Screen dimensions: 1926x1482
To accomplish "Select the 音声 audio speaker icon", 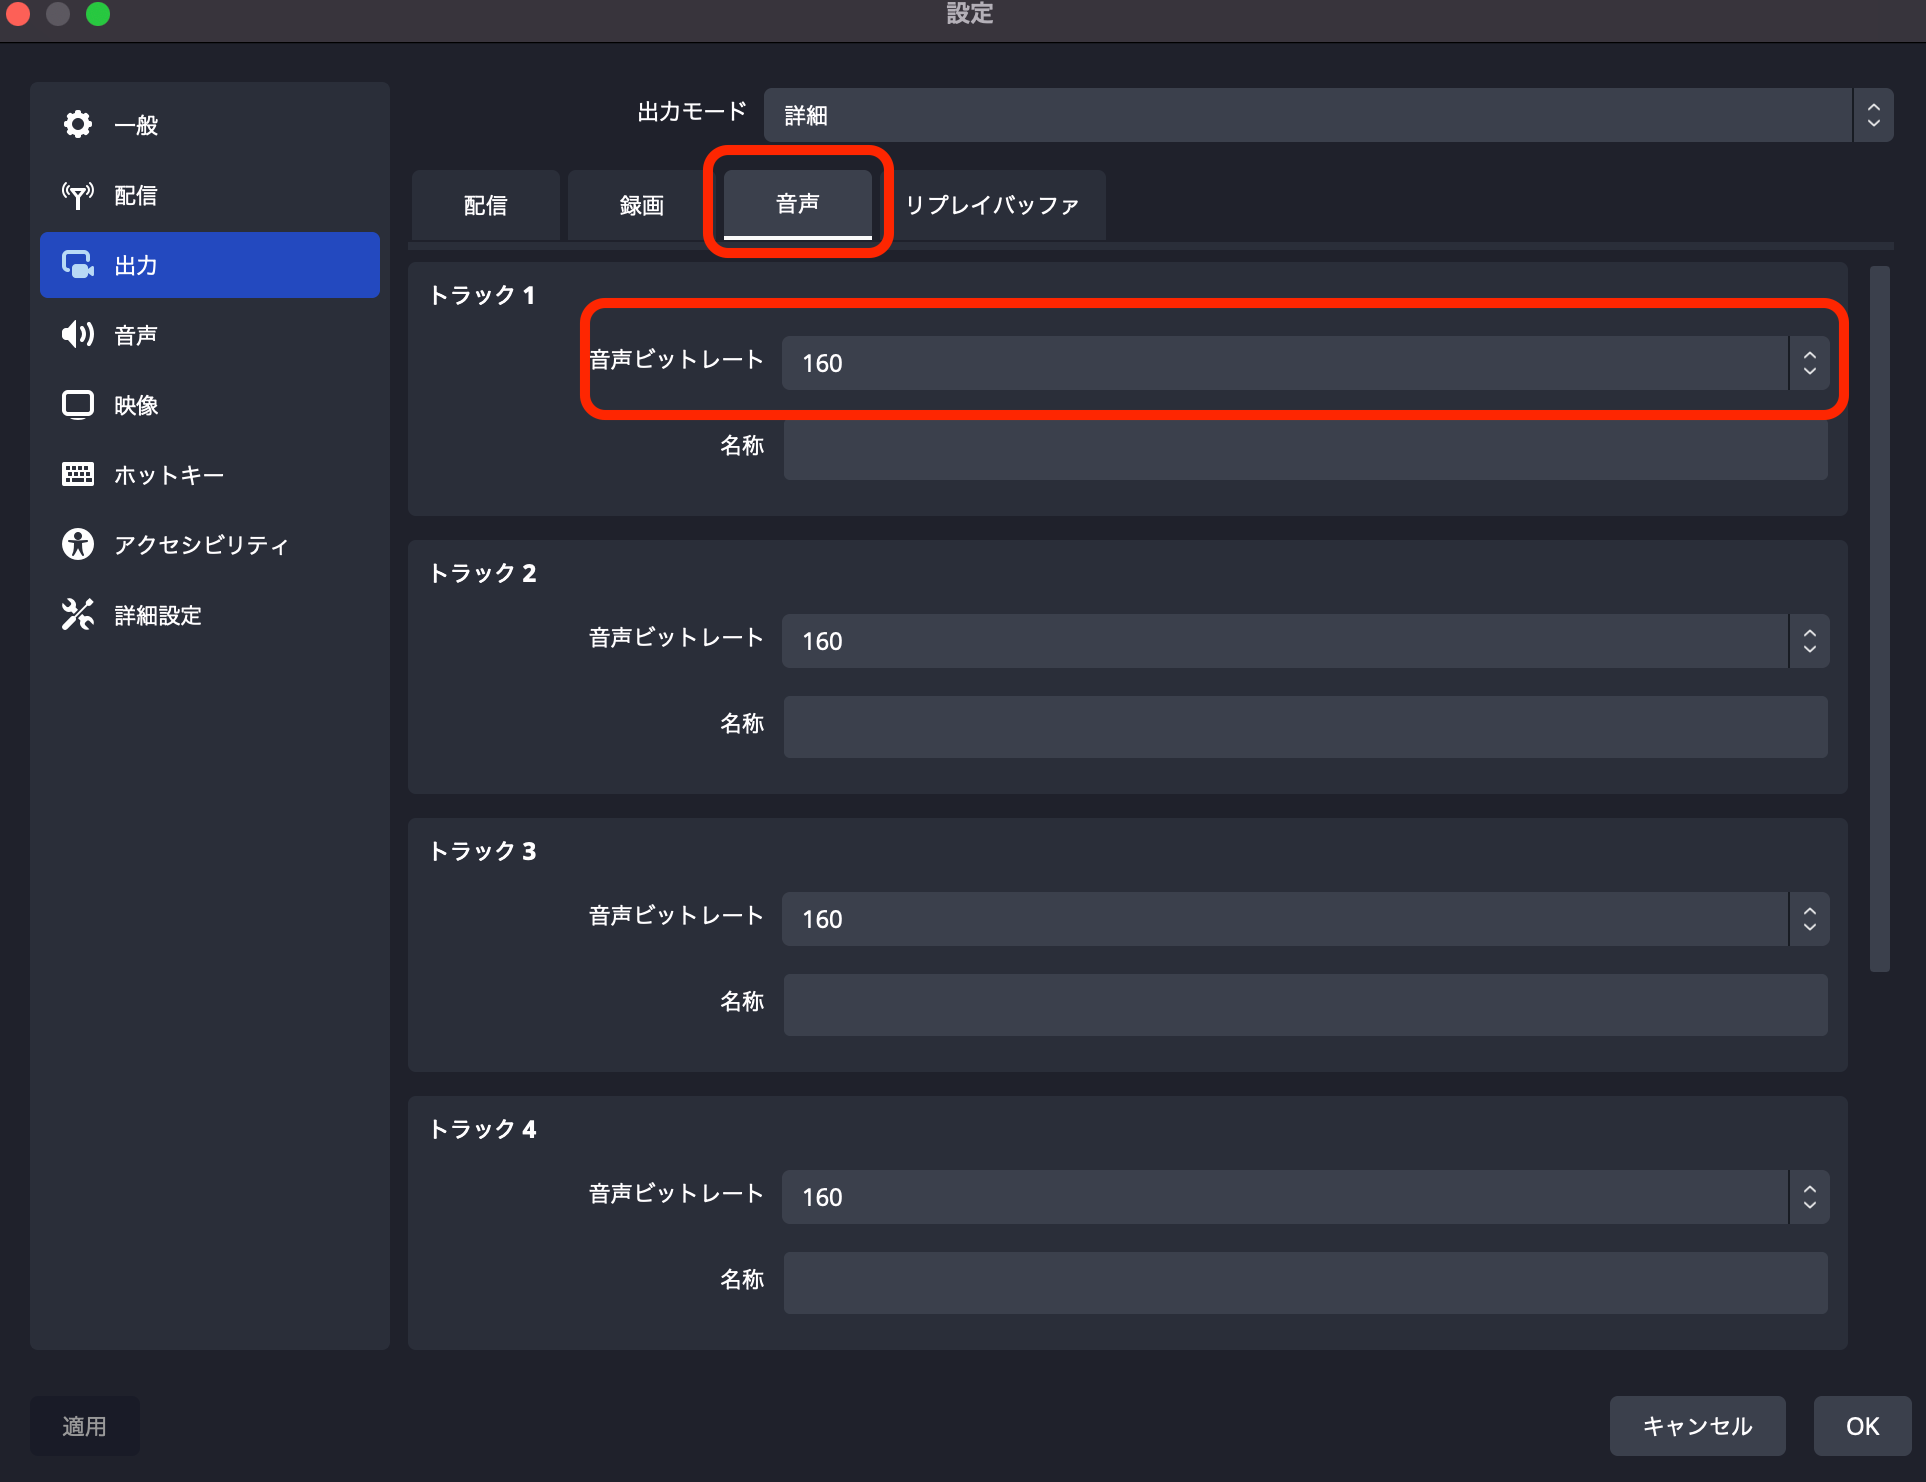I will pyautogui.click(x=78, y=334).
